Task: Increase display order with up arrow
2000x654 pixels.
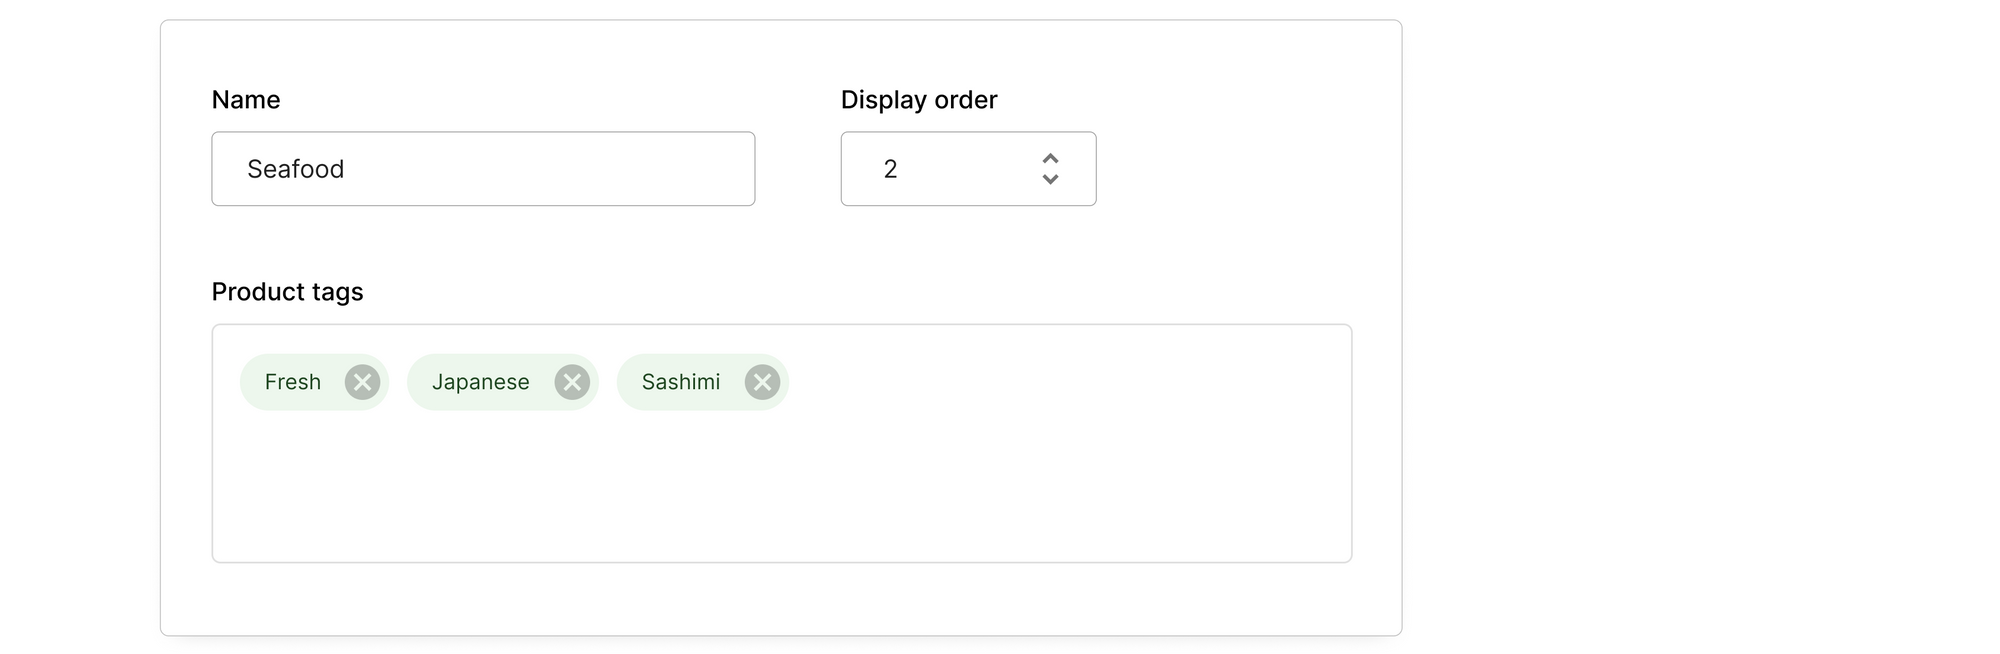Action: tap(1050, 159)
